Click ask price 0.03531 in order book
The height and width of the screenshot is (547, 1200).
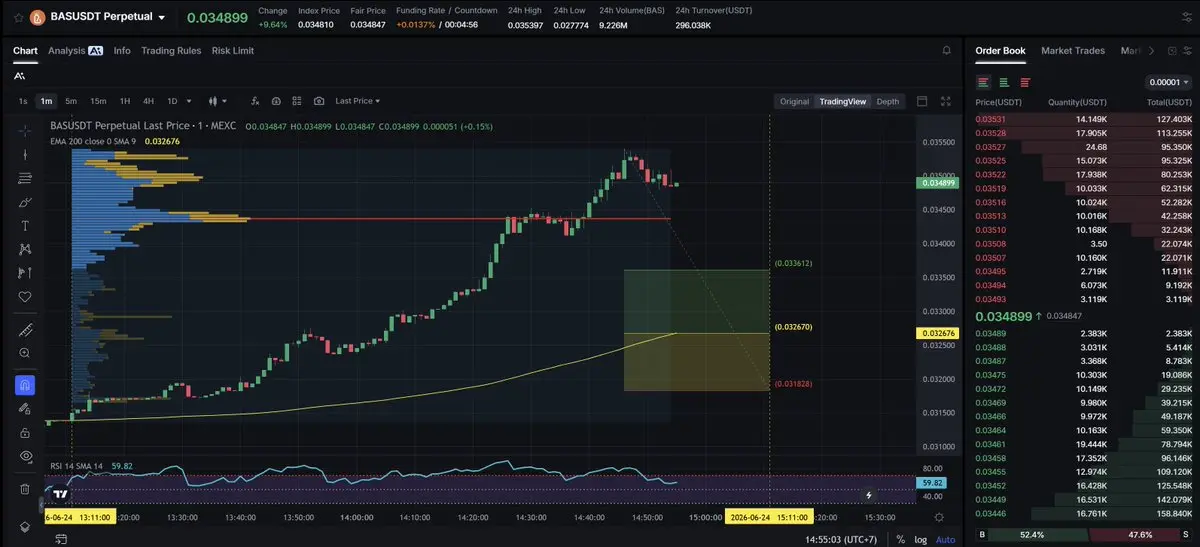(x=991, y=119)
